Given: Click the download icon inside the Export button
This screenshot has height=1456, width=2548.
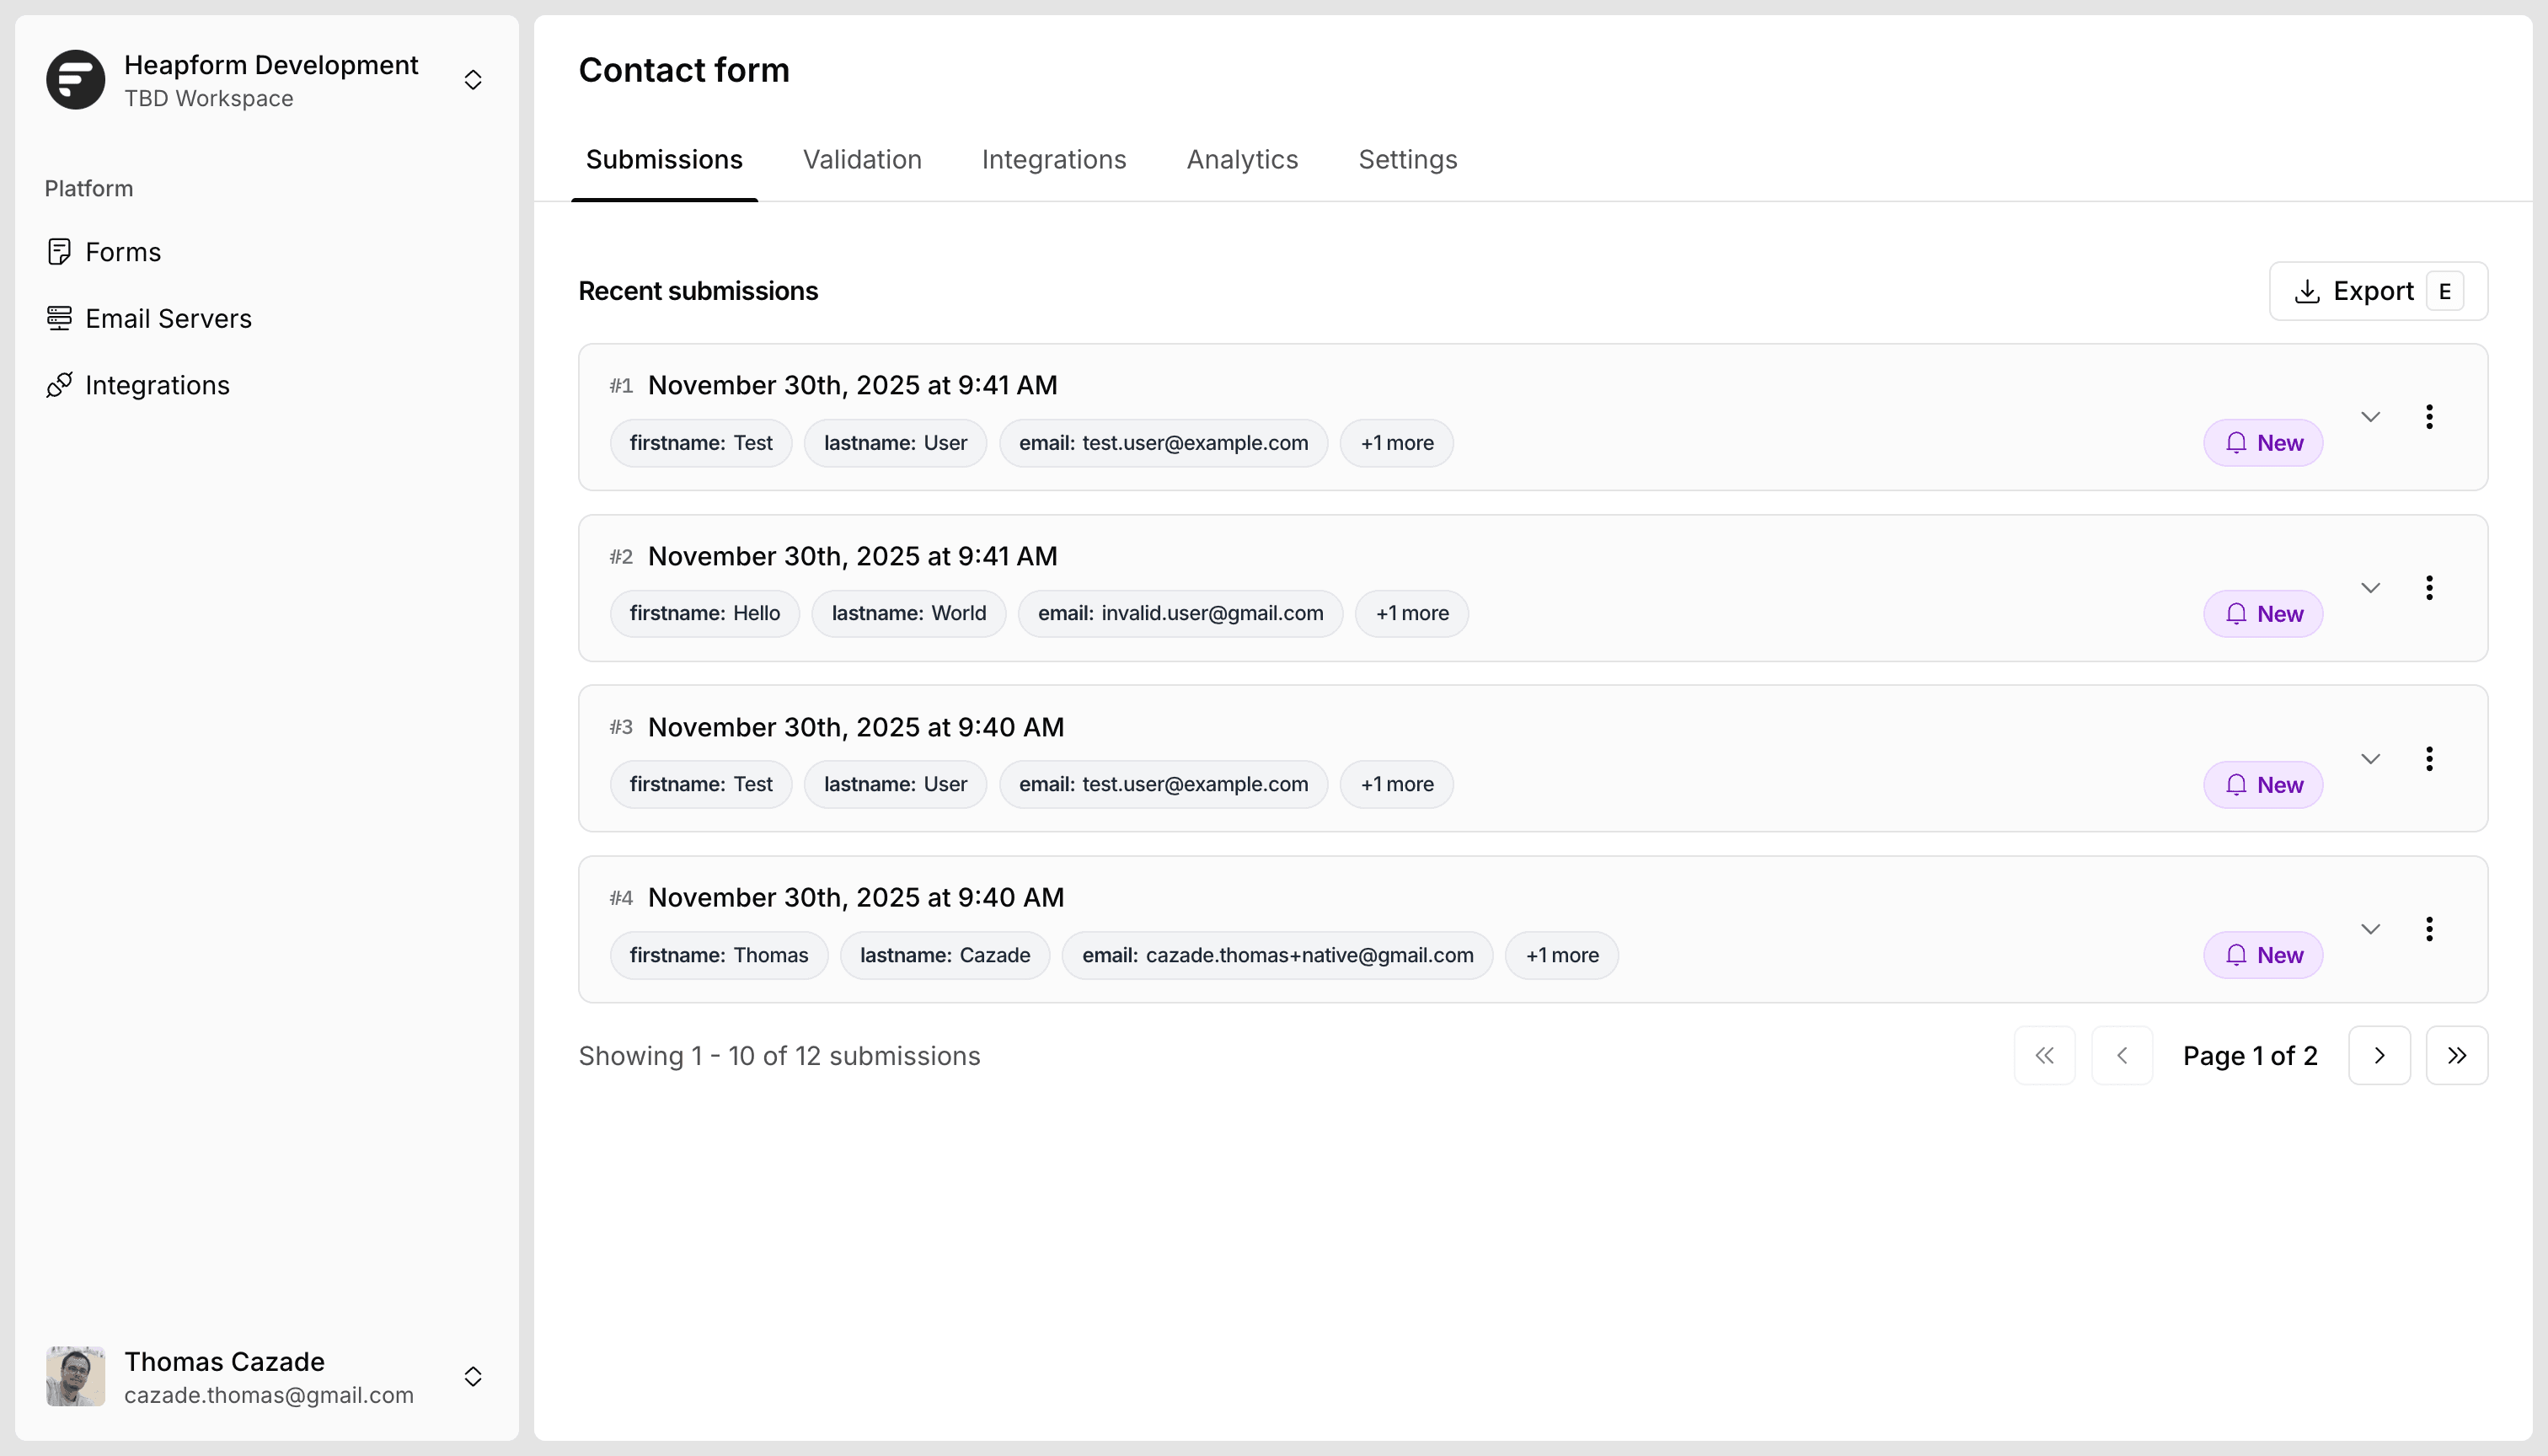Looking at the screenshot, I should 2308,291.
